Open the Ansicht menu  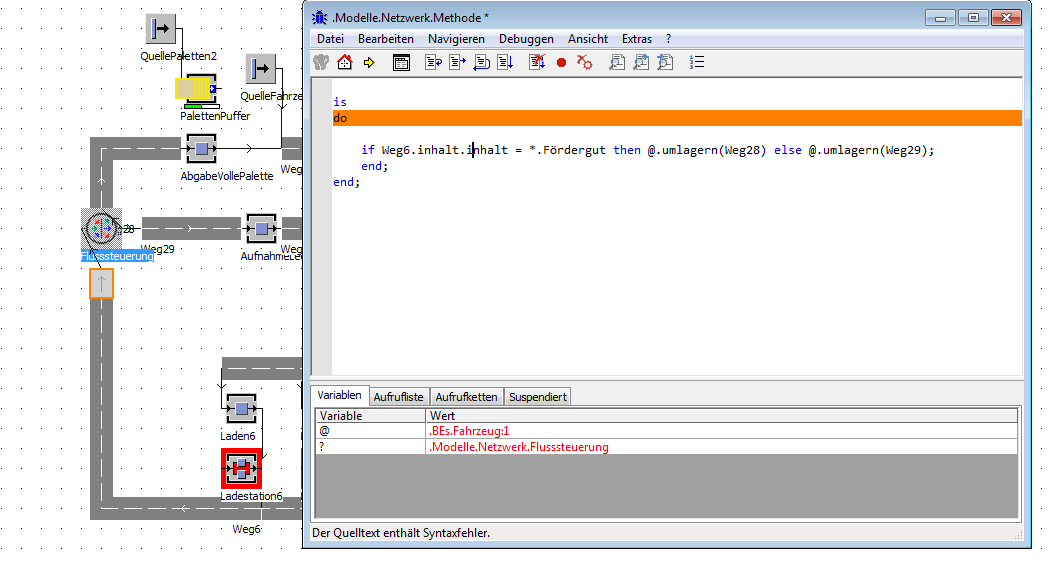coord(588,39)
